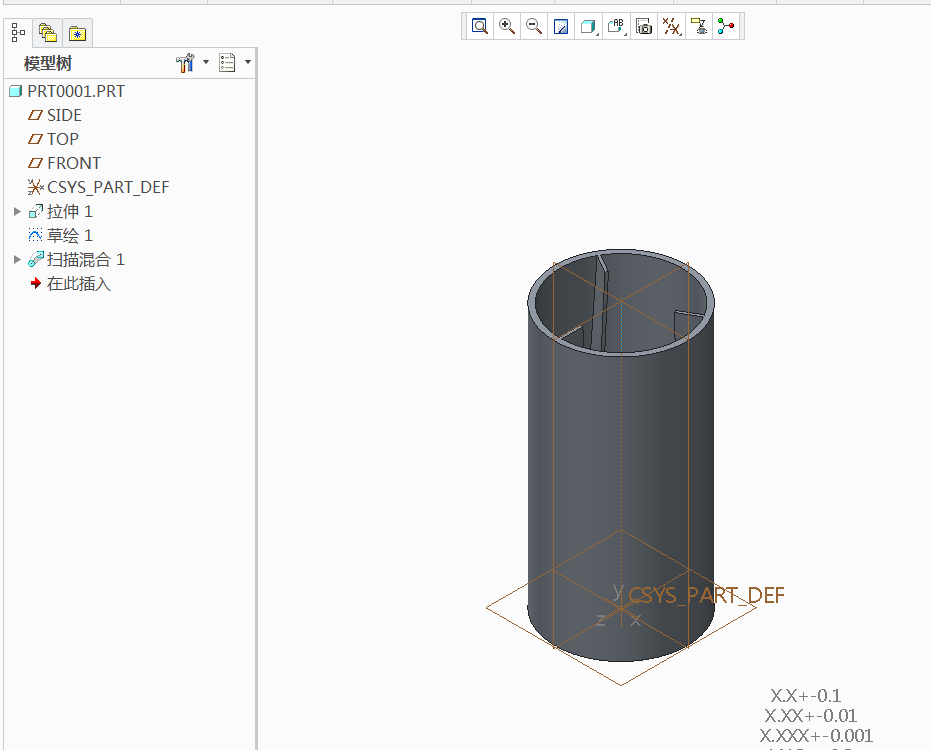Click the Zoom In tool

click(506, 26)
